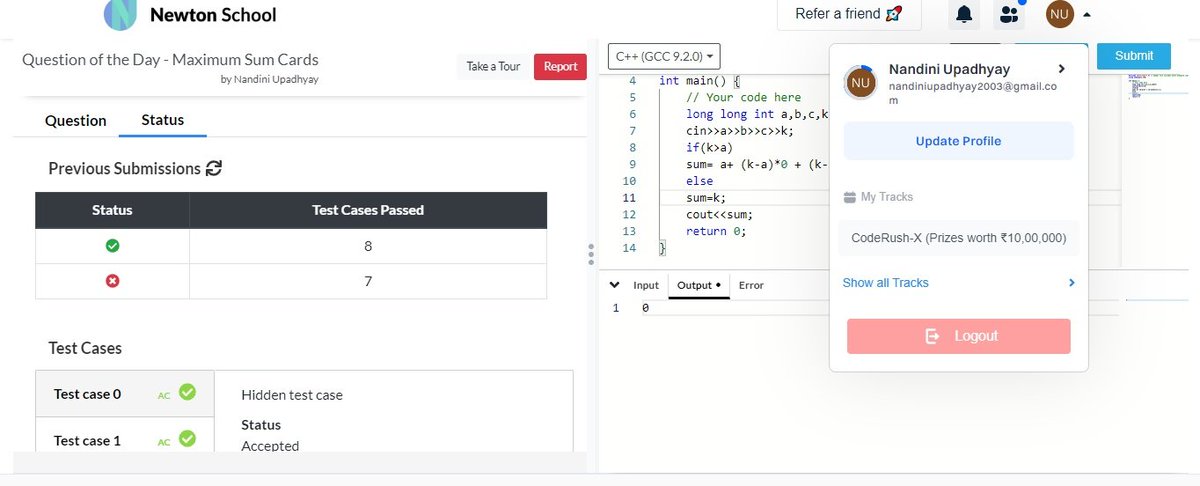Expand Nandini Upadhyay profile chevron
This screenshot has height=486, width=1200.
point(1061,69)
